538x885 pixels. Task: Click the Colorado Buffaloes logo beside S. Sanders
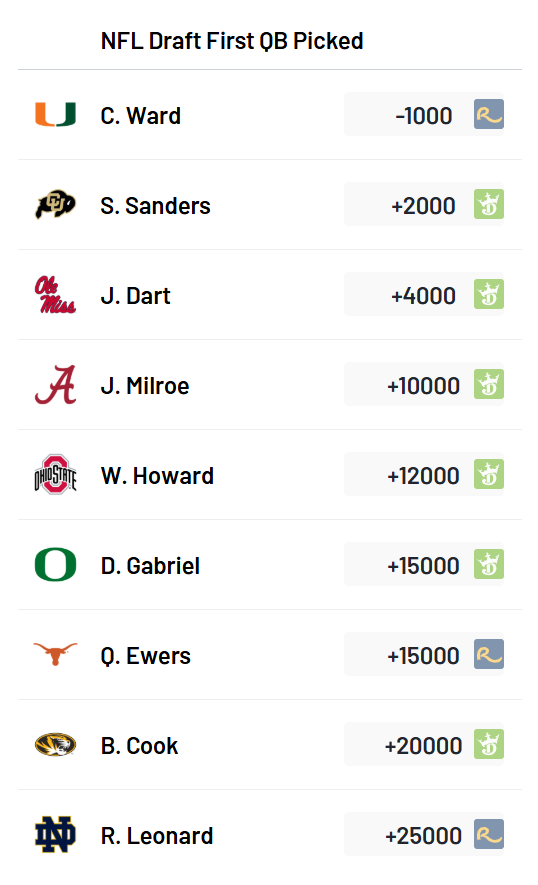pyautogui.click(x=55, y=204)
